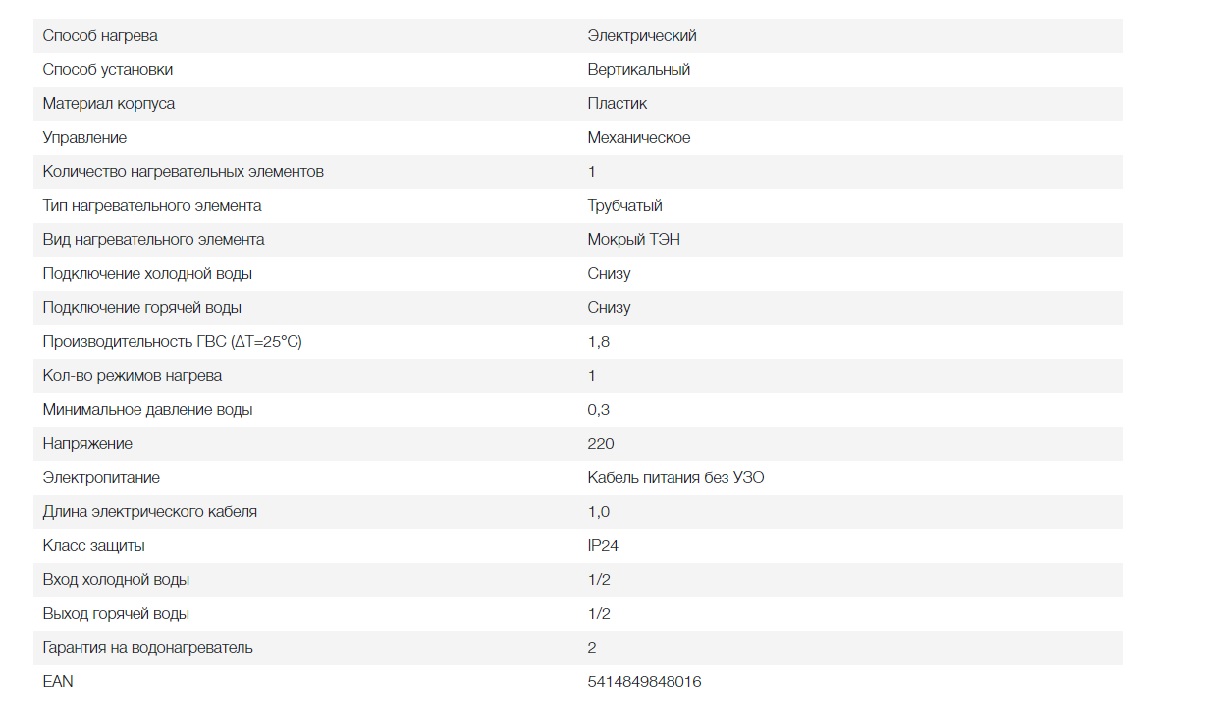Click 'Гарантия на водонагреватель' label
Viewport: 1206px width, 722px height.
pyautogui.click(x=148, y=648)
